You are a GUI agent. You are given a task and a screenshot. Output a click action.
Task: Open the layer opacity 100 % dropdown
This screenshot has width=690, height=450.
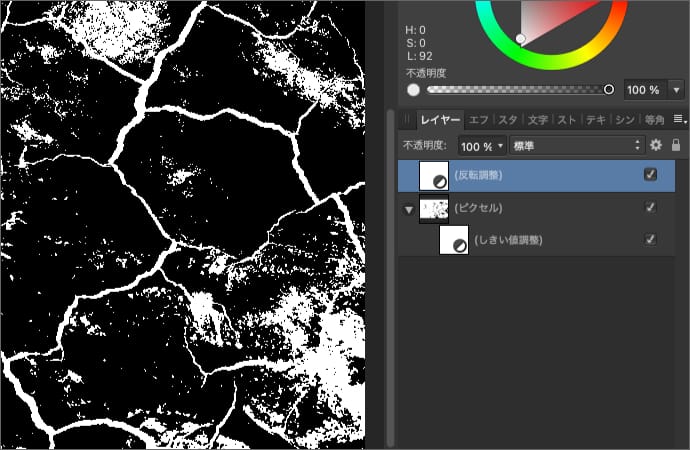pyautogui.click(x=482, y=146)
